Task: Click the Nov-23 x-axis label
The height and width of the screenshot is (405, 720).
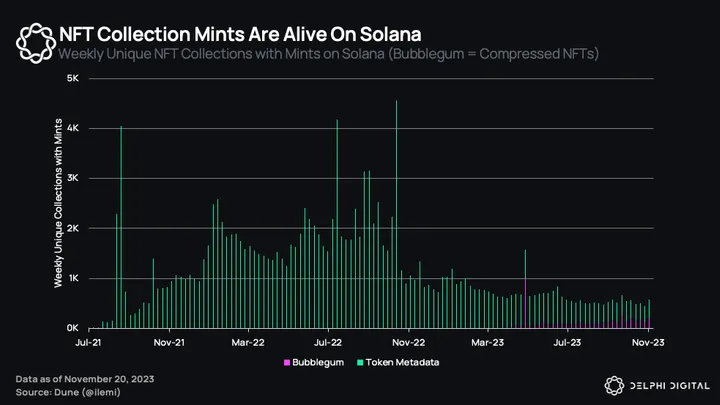Action: tap(650, 341)
